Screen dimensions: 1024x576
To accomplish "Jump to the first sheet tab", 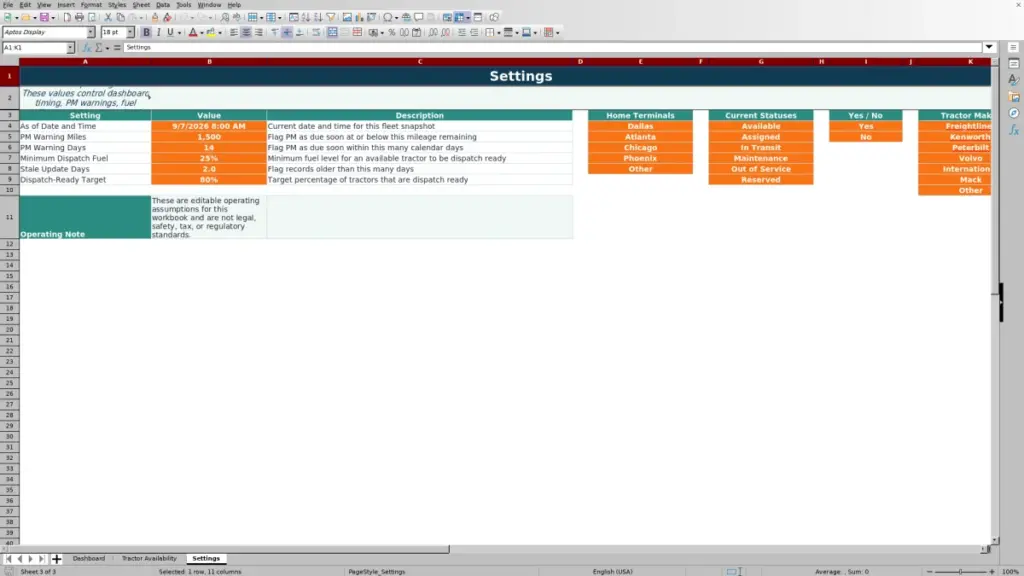I will (8, 559).
